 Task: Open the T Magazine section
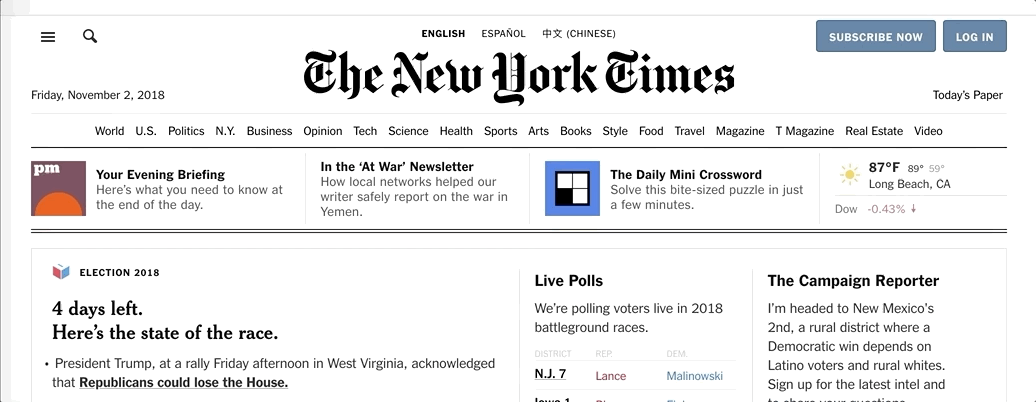[805, 131]
